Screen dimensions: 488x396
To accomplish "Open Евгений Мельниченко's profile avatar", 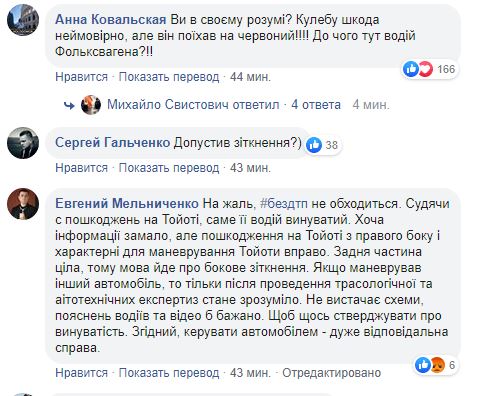I will (x=23, y=204).
